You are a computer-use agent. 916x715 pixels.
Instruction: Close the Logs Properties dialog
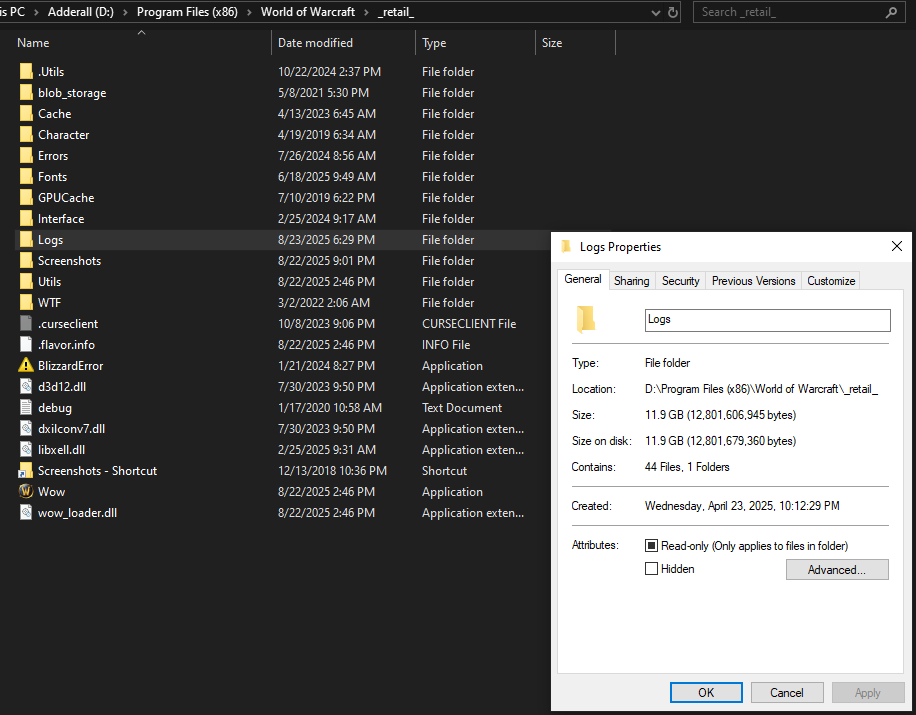(897, 247)
